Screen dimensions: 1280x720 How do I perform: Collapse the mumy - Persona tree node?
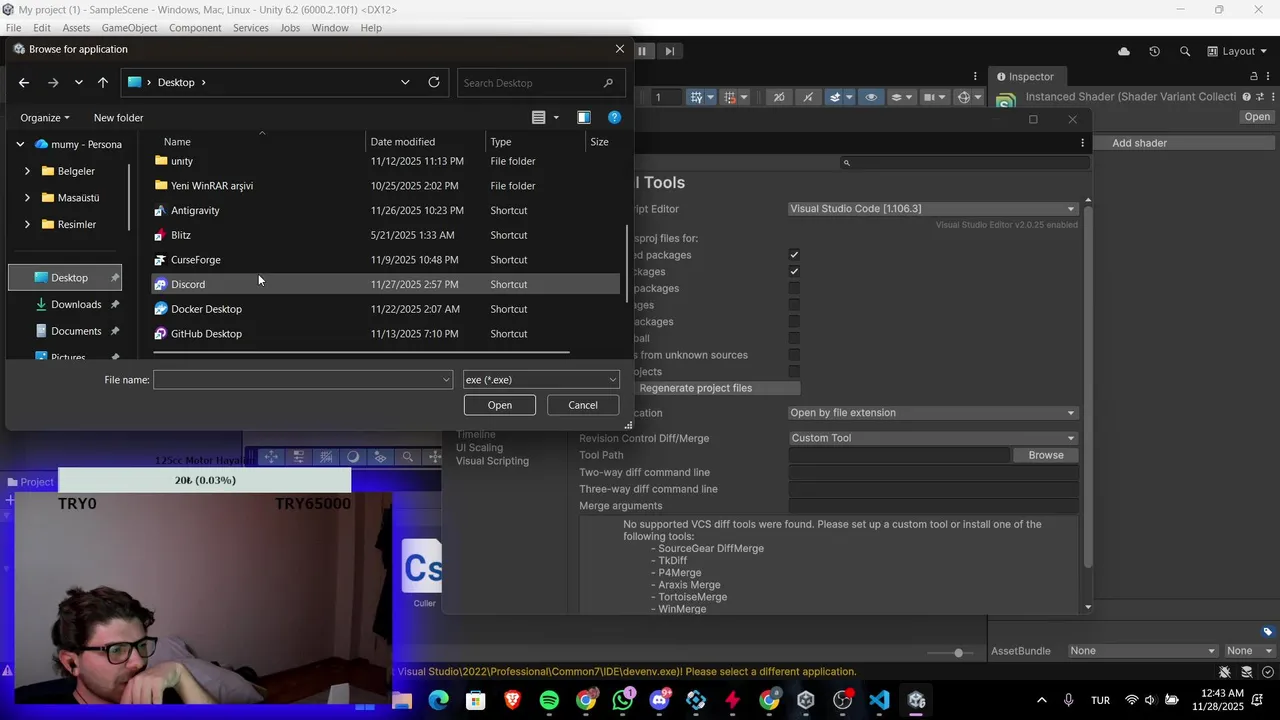point(20,144)
